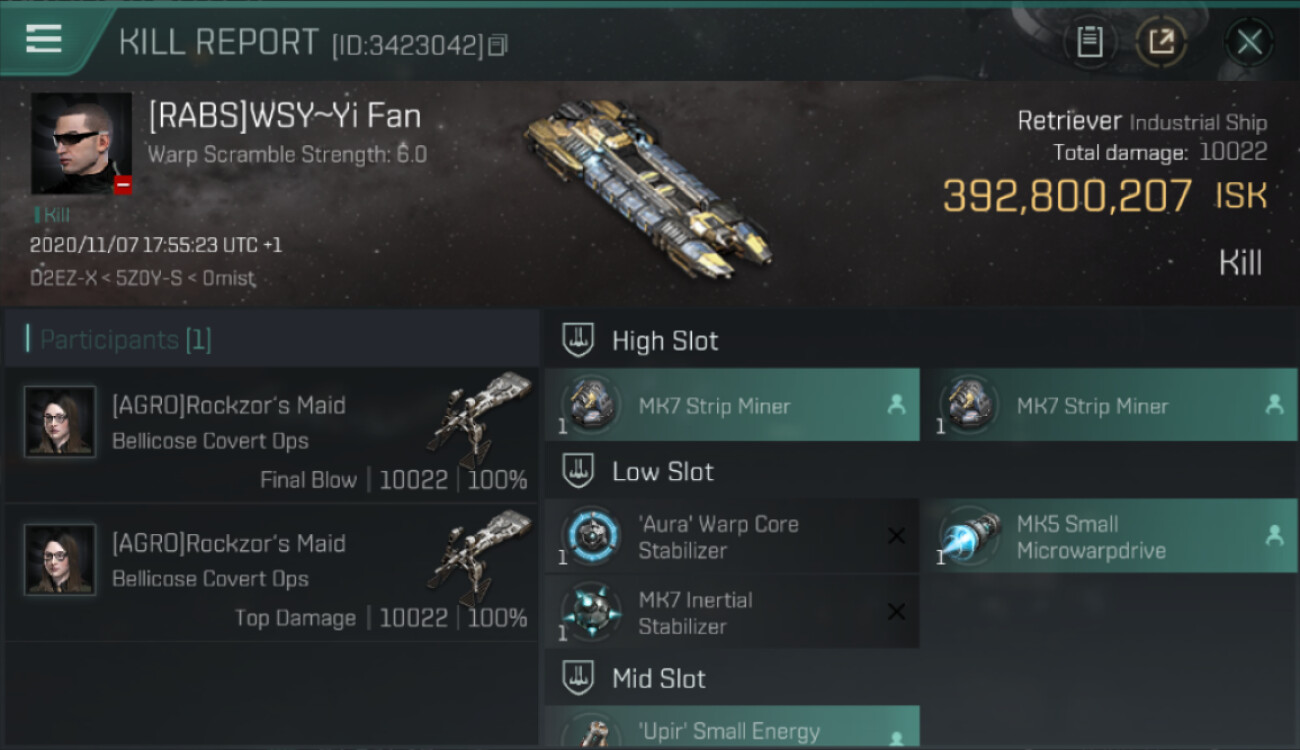1300x750 pixels.
Task: Tap the MK7 Inertial Stabilizer icon
Action: point(590,612)
